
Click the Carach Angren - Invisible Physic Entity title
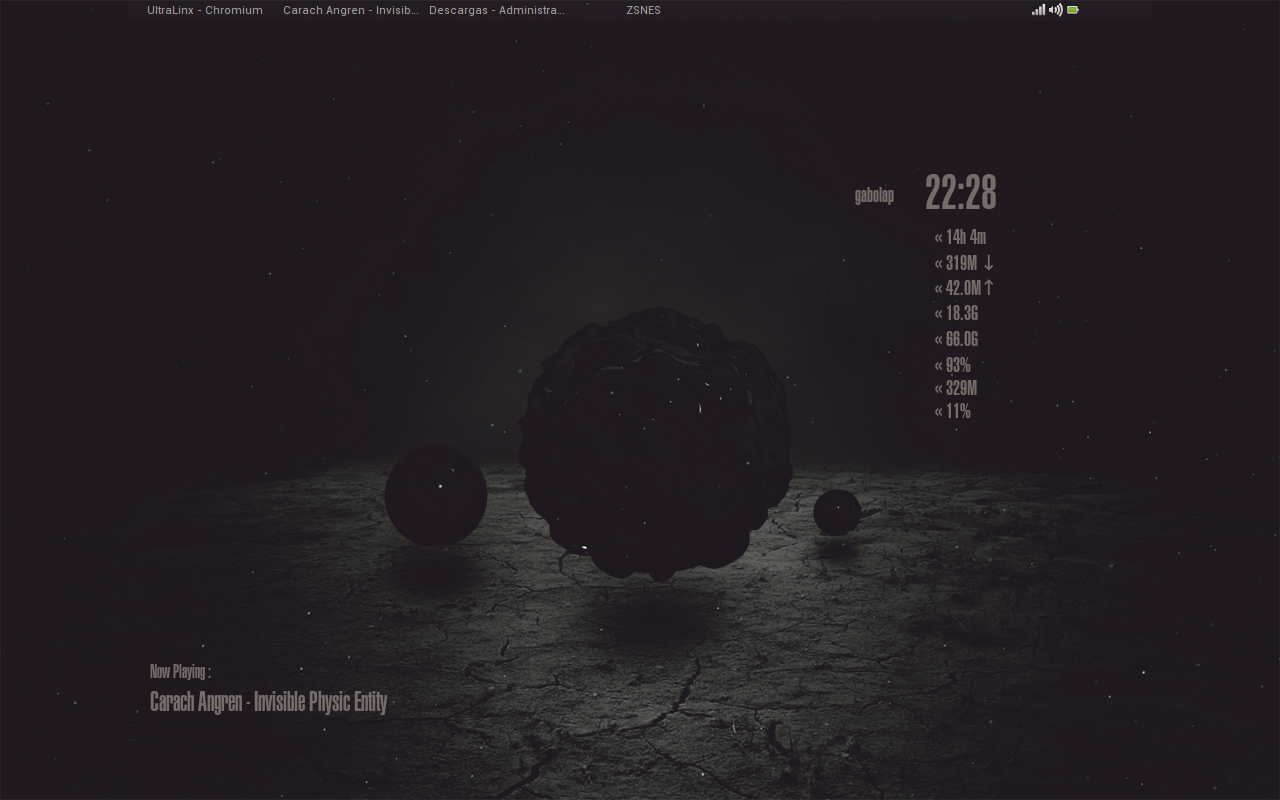(x=268, y=702)
